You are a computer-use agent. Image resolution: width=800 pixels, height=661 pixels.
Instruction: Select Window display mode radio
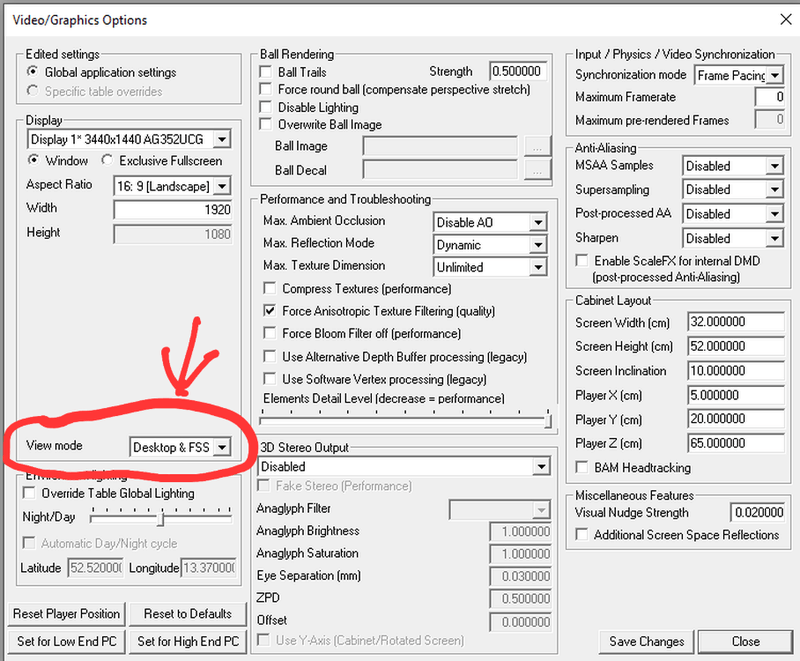click(x=34, y=160)
